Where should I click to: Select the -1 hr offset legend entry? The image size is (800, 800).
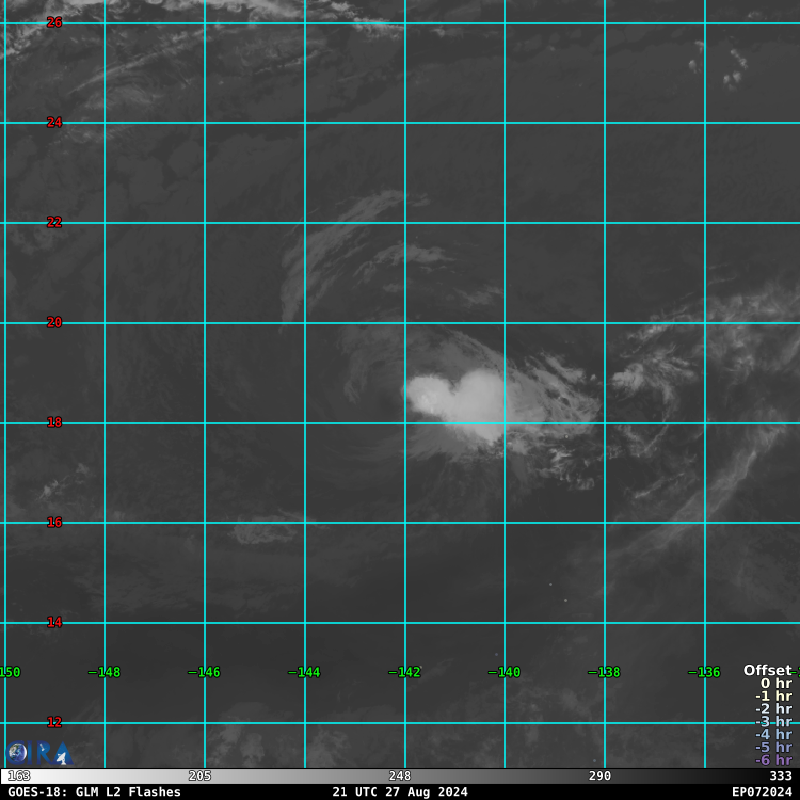pos(772,696)
